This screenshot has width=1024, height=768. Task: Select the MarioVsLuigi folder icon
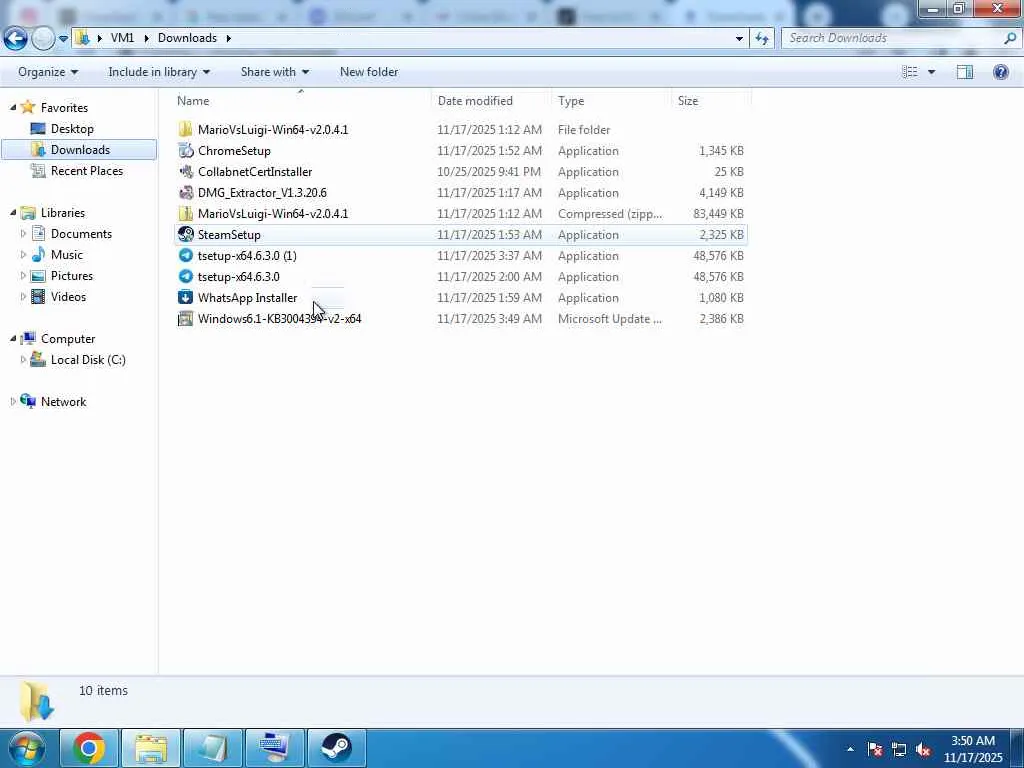pyautogui.click(x=185, y=129)
